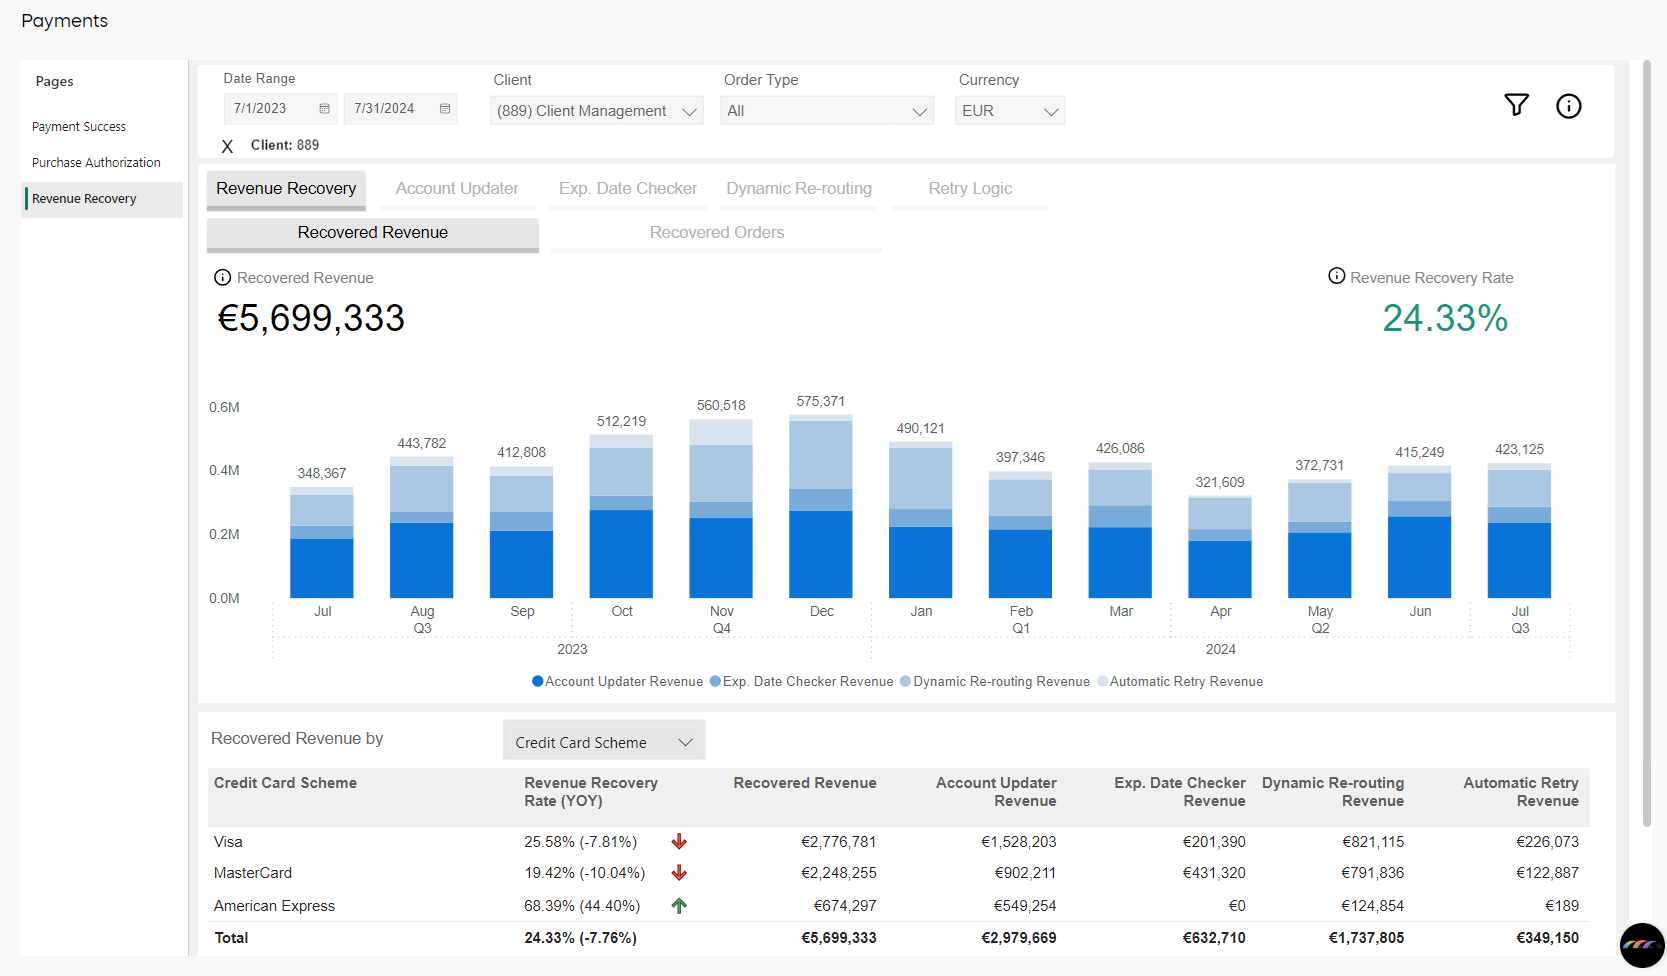1667x976 pixels.
Task: Select the American Express row label
Action: 274,906
